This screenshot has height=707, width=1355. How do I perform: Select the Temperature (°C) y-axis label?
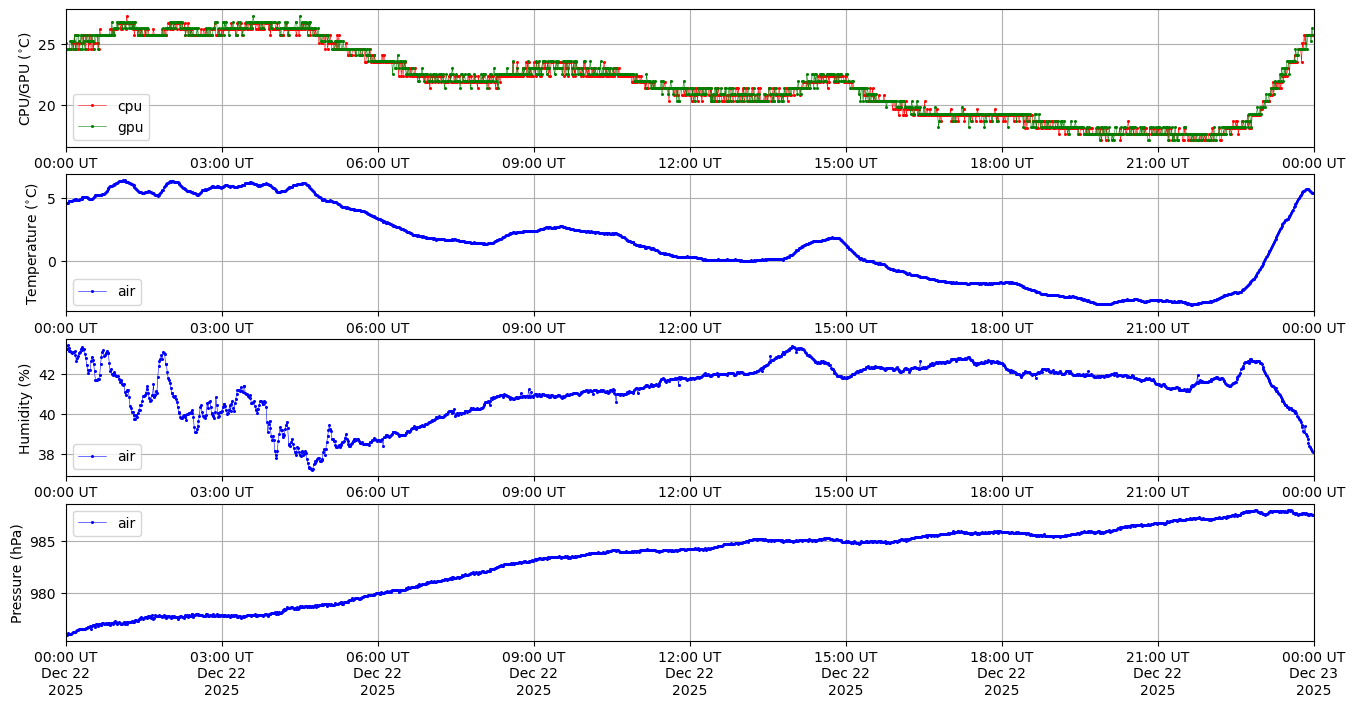[x=31, y=243]
